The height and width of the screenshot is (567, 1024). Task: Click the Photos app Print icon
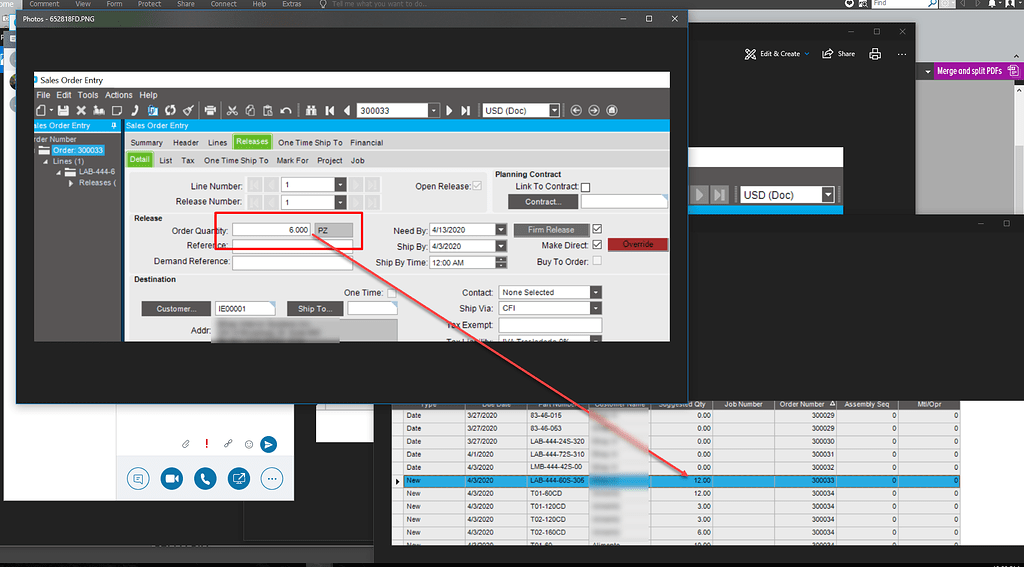[875, 54]
